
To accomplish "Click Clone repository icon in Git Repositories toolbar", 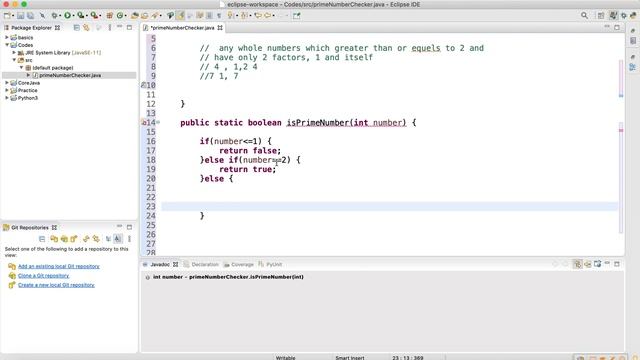I will pos(64,239).
